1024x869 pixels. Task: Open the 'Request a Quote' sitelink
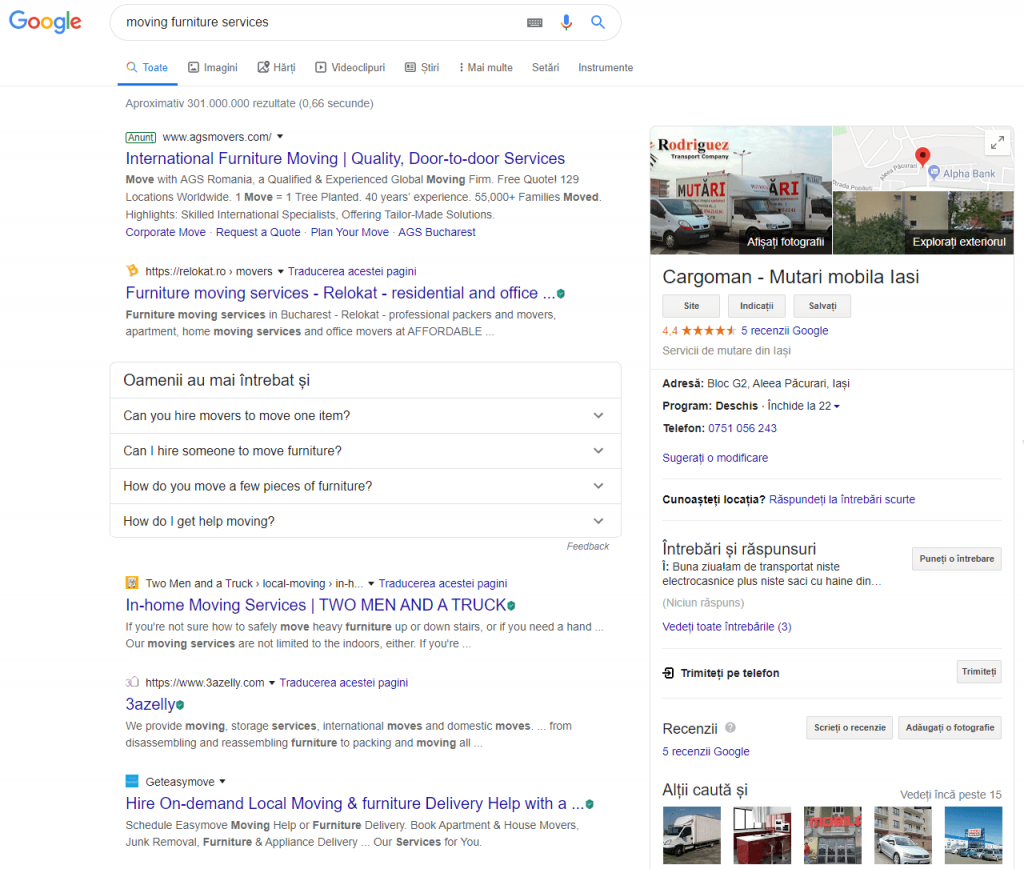pyautogui.click(x=258, y=232)
